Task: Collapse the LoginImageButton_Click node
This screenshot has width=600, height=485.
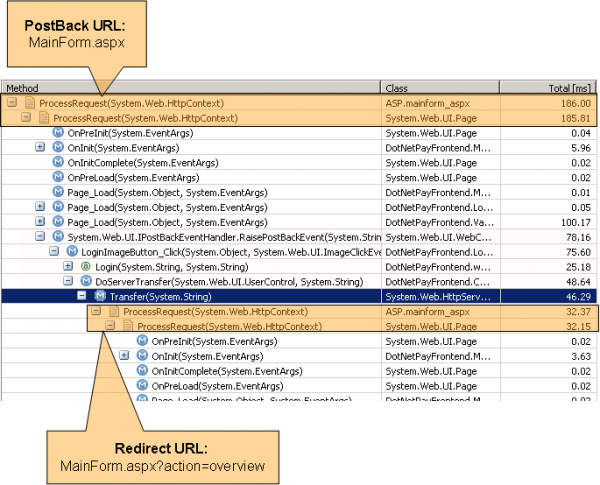Action: [54, 251]
